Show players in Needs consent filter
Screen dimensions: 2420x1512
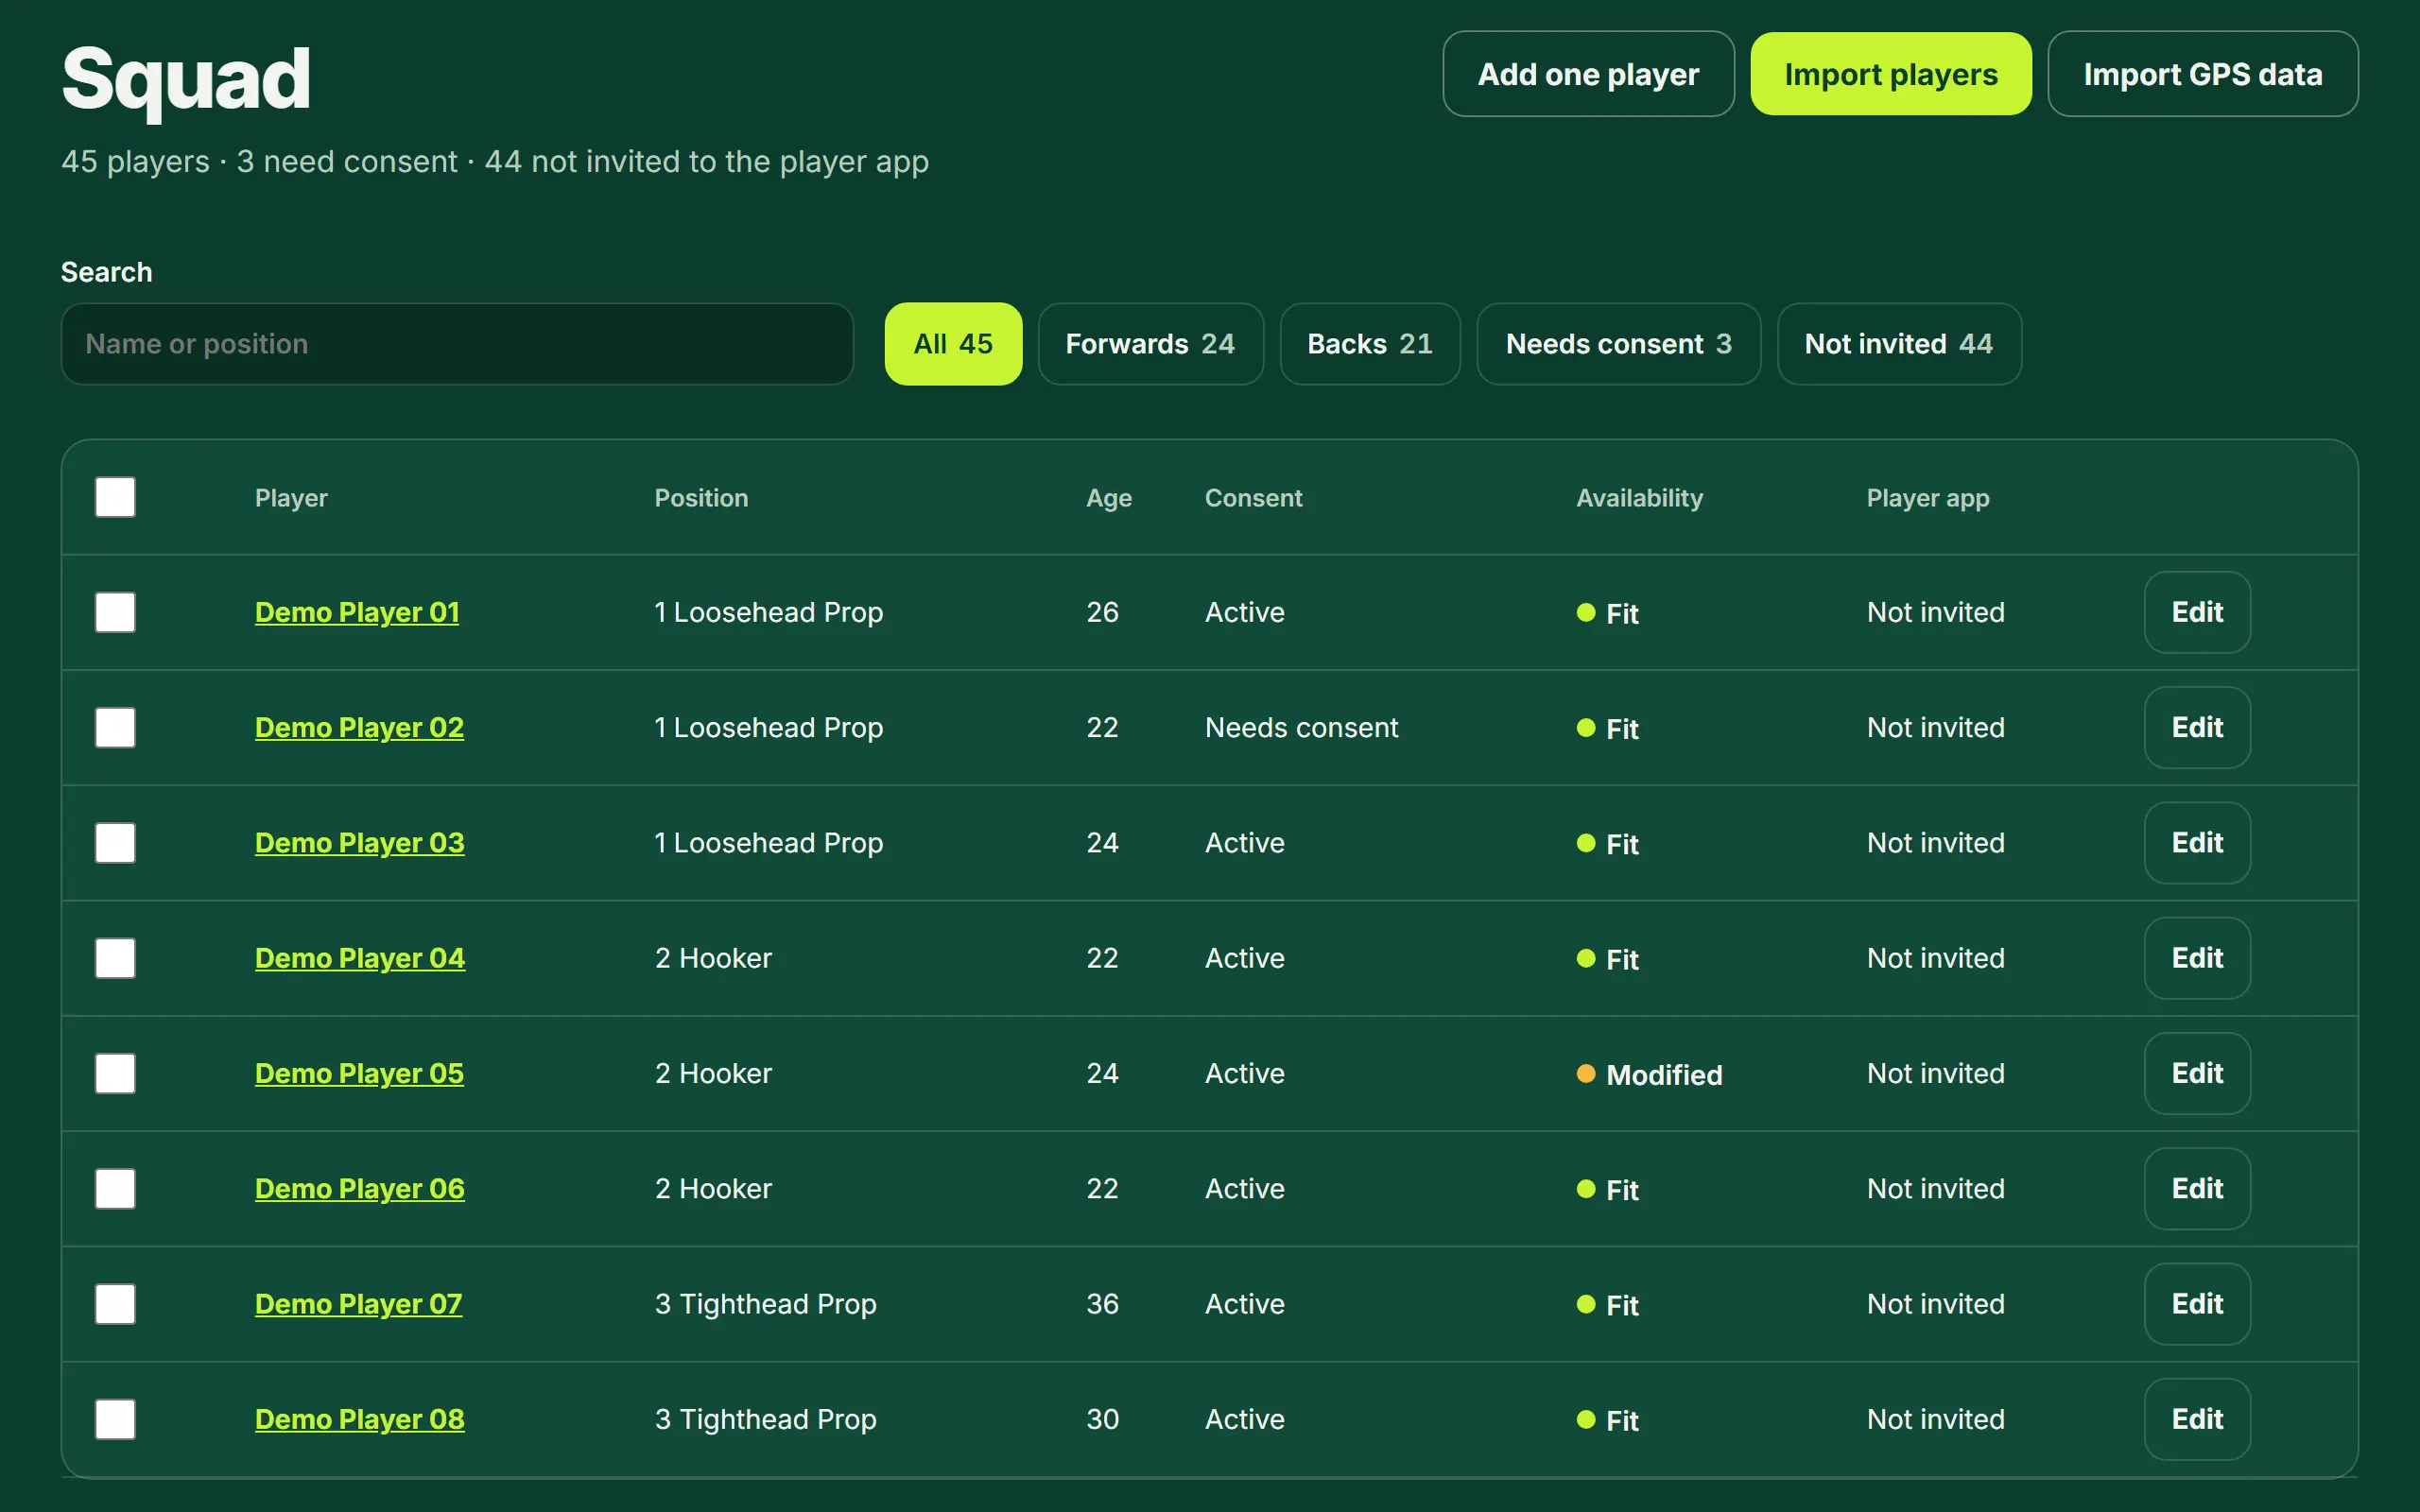point(1618,344)
